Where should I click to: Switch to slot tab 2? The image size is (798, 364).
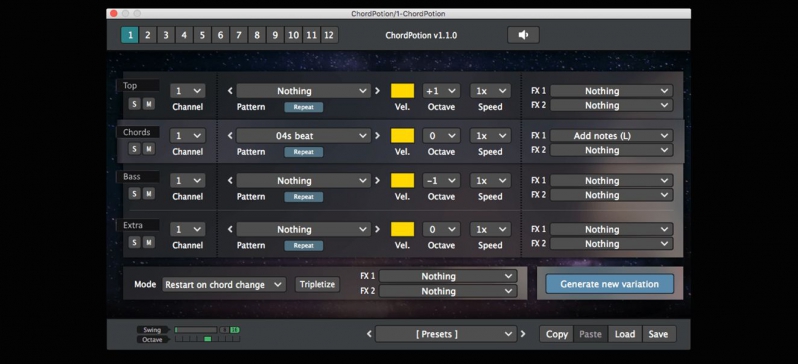[x=148, y=35]
